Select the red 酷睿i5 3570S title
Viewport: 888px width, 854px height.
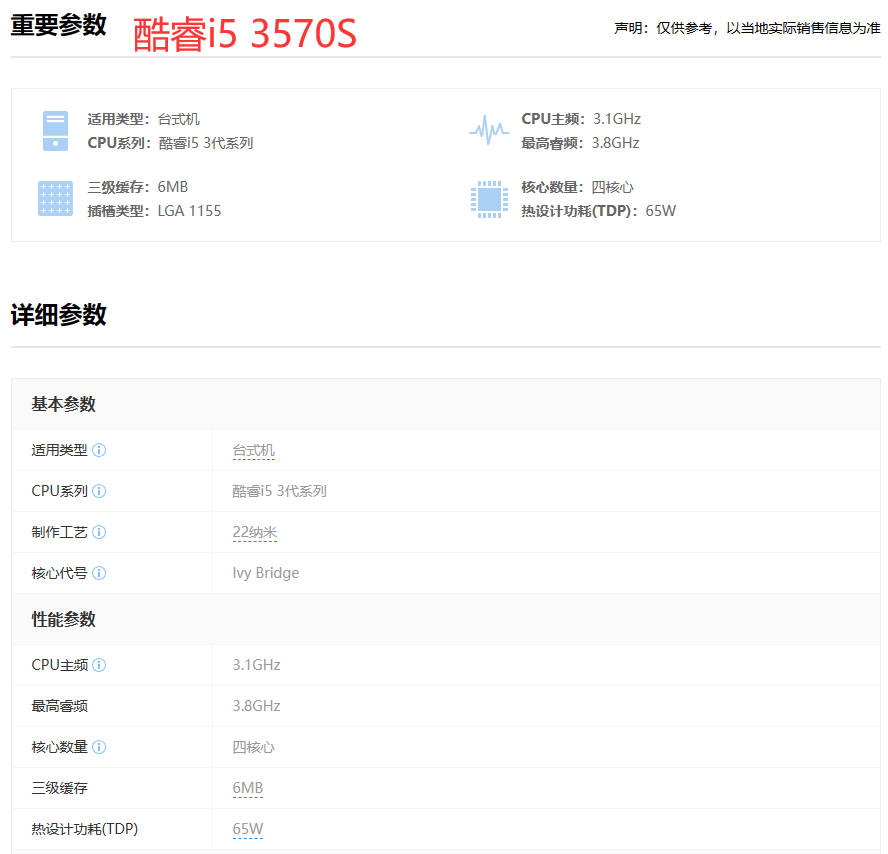point(245,34)
